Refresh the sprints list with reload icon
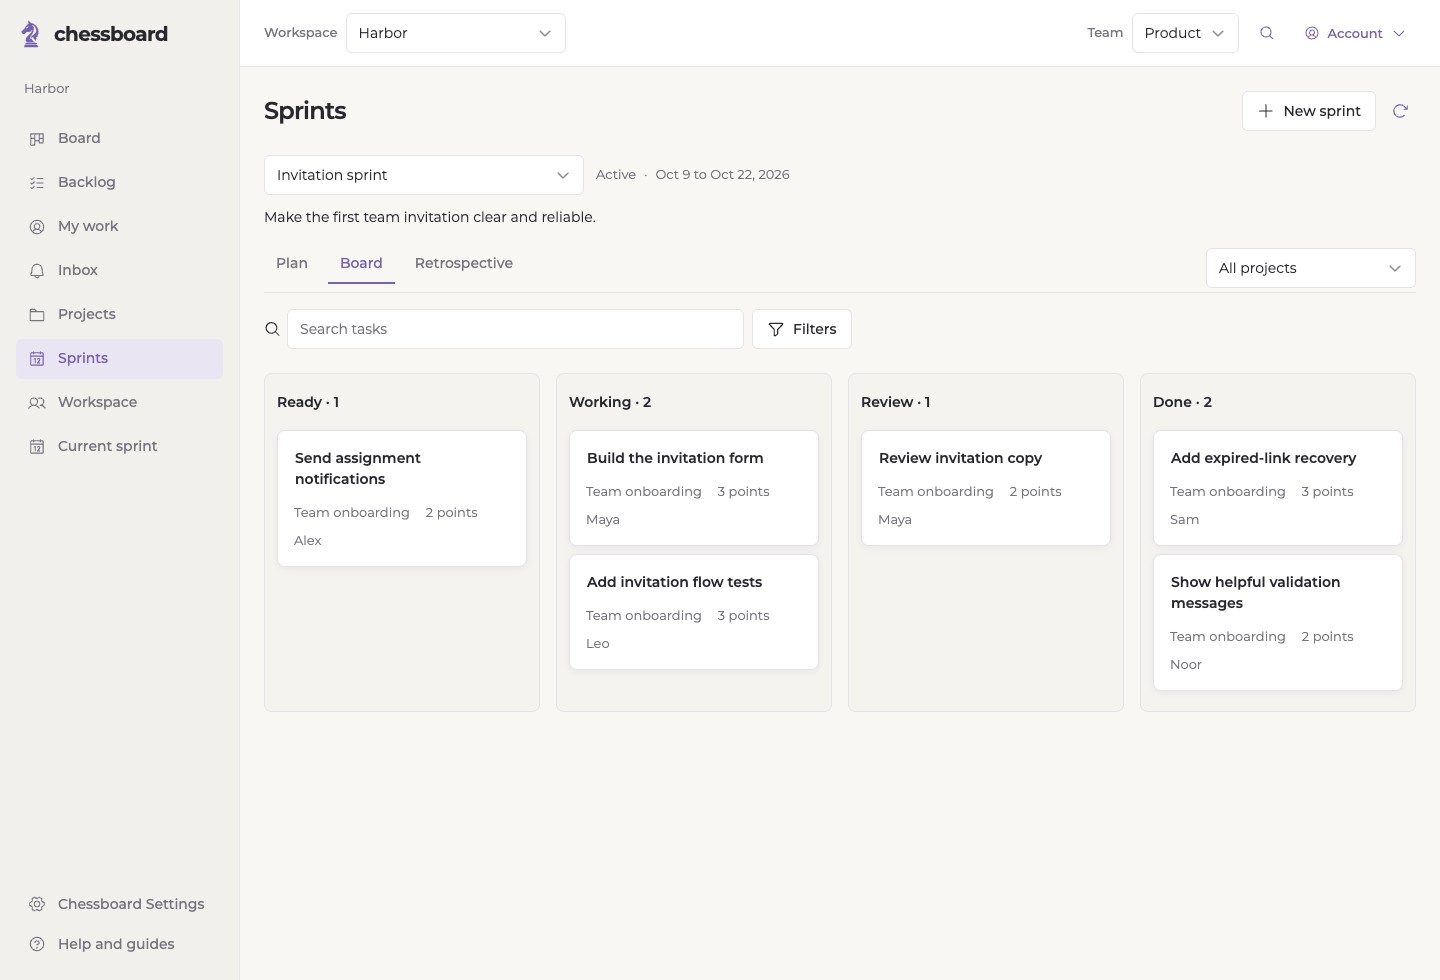 click(x=1400, y=111)
